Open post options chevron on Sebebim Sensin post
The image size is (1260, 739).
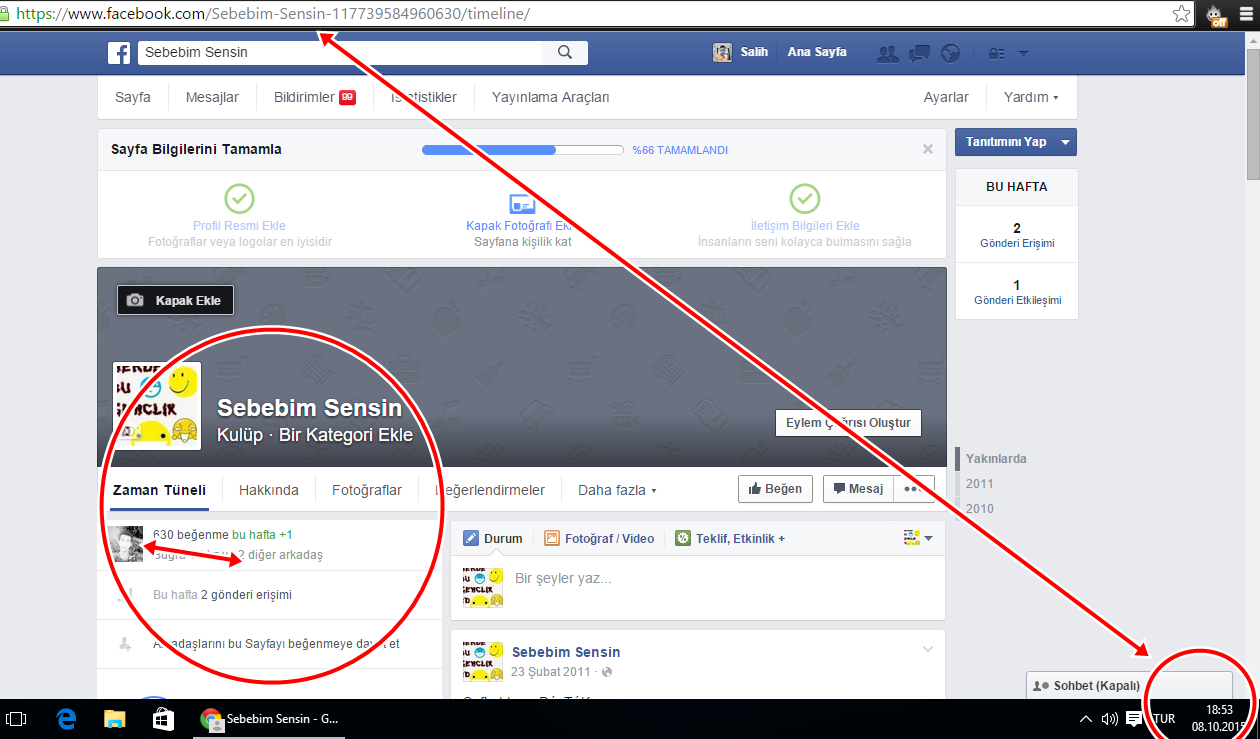pyautogui.click(x=928, y=650)
